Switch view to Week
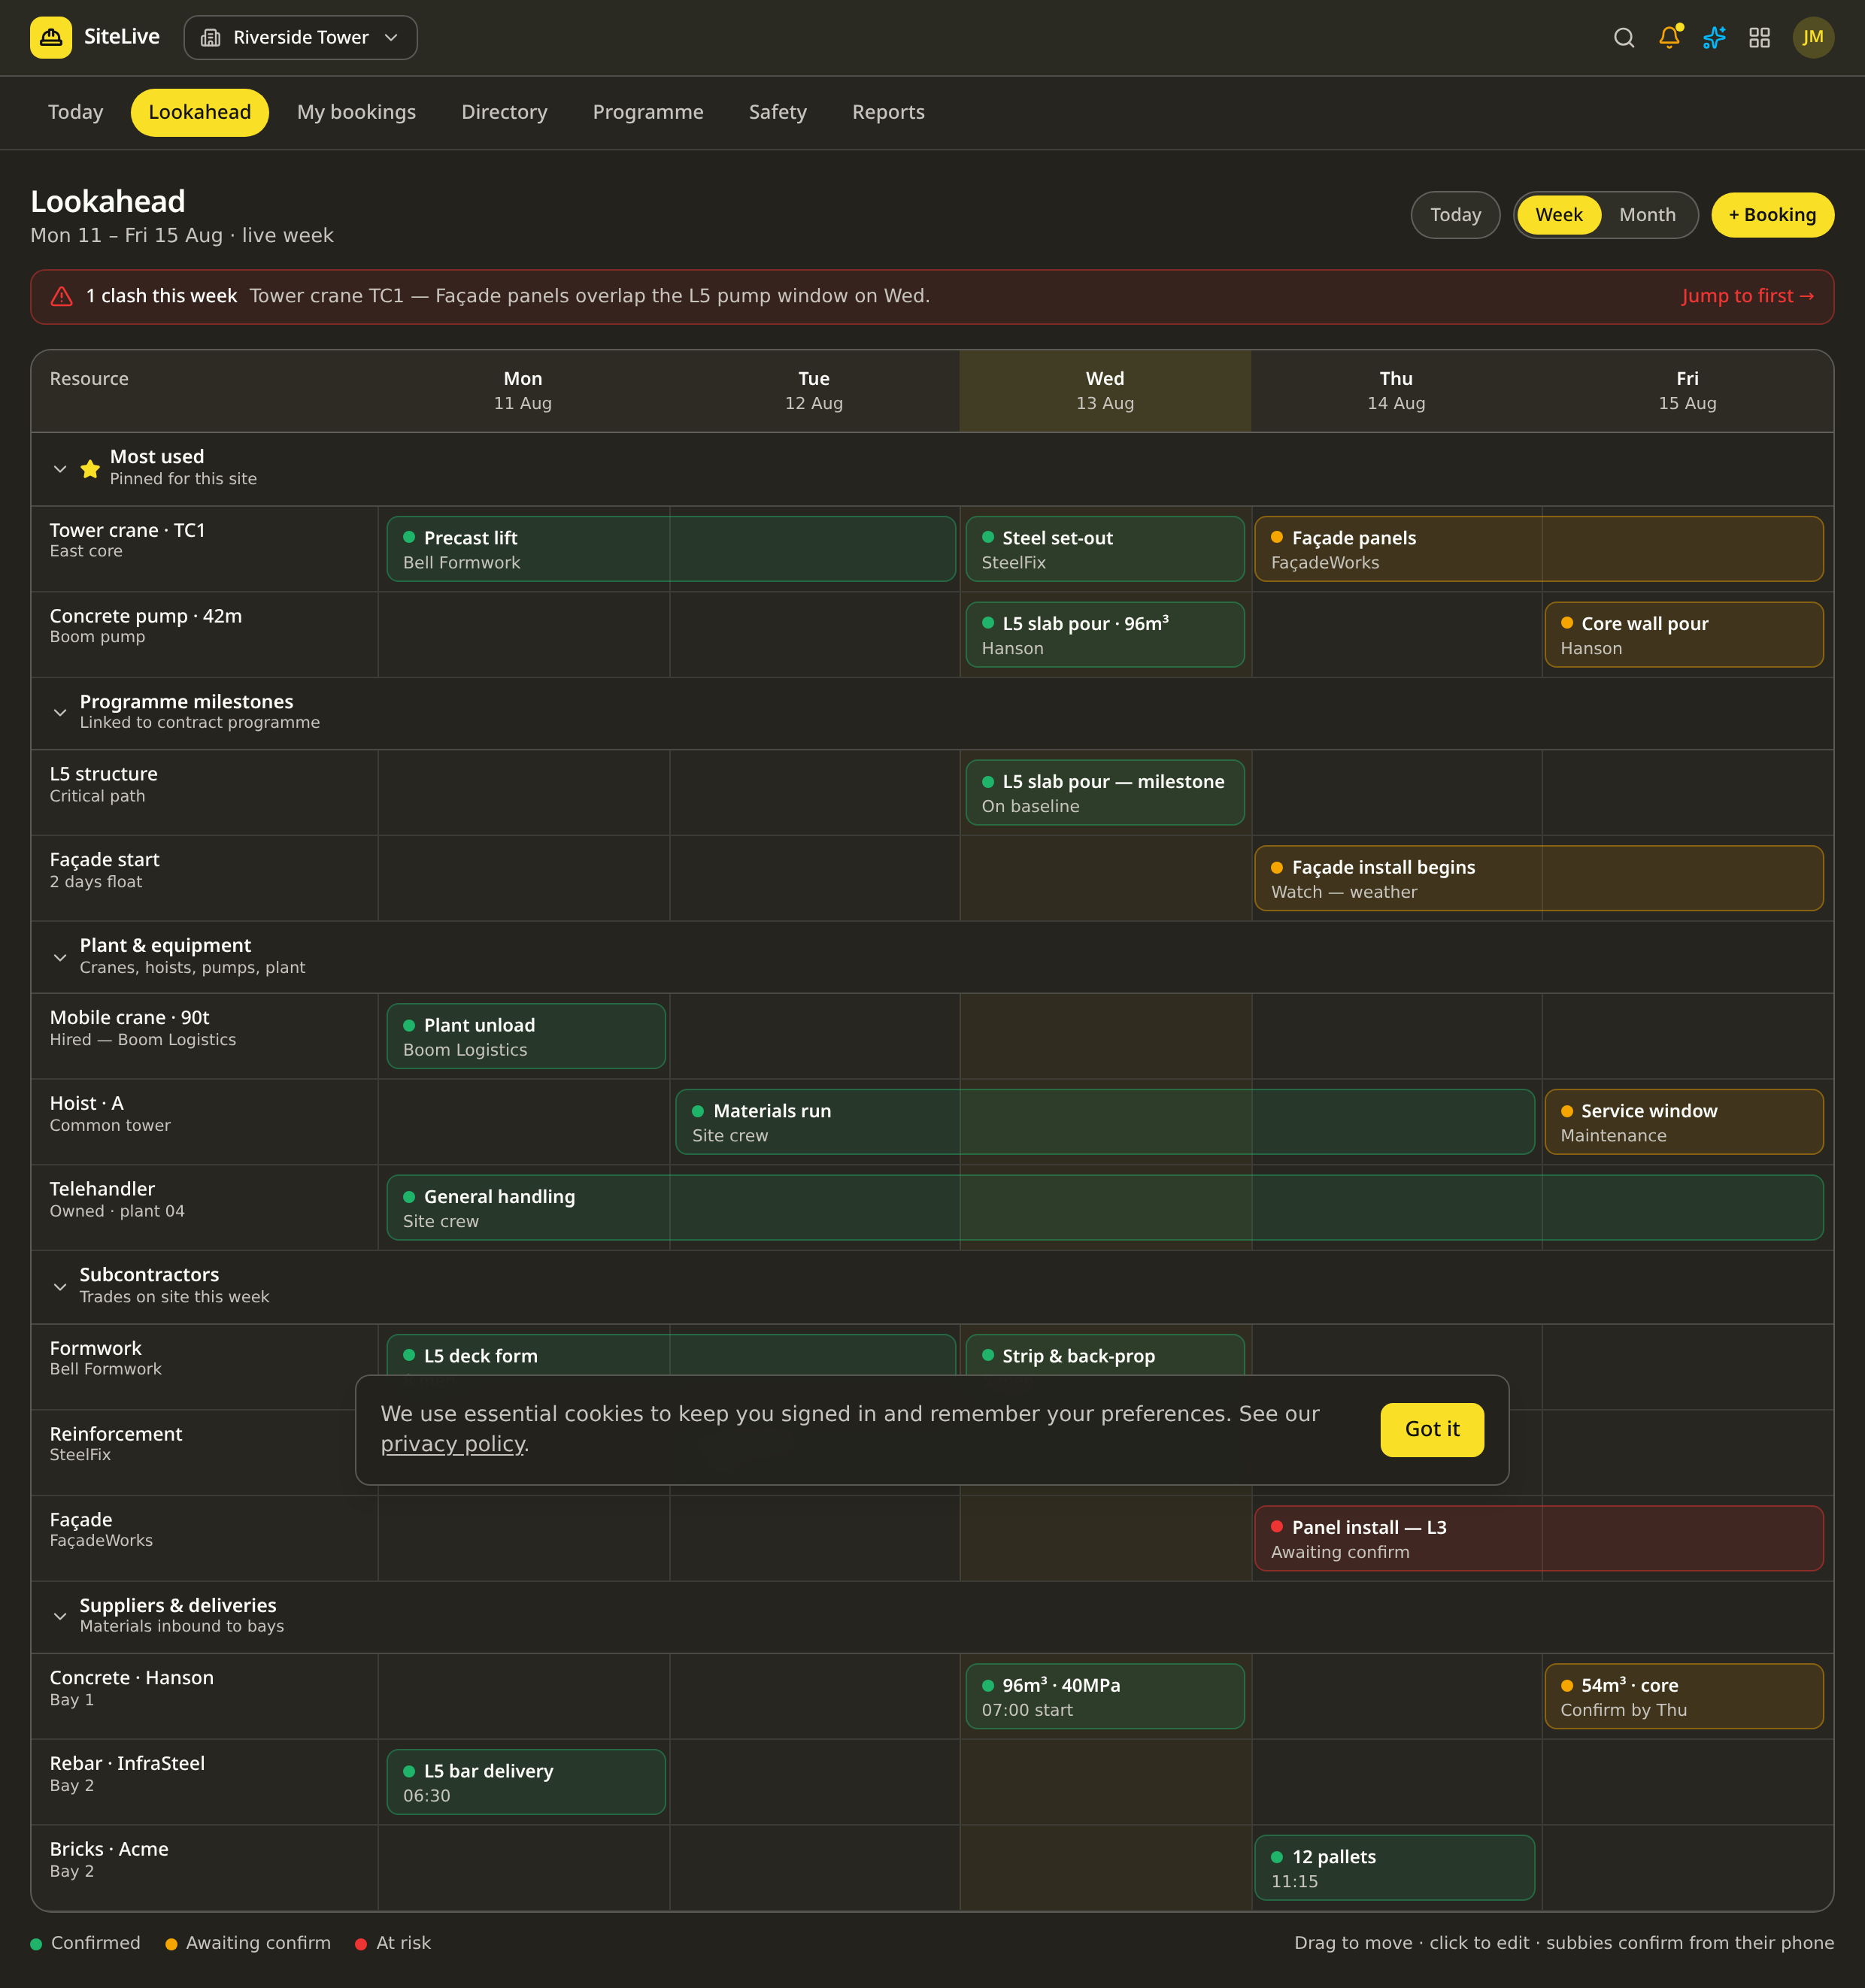This screenshot has width=1865, height=1988. click(1559, 215)
